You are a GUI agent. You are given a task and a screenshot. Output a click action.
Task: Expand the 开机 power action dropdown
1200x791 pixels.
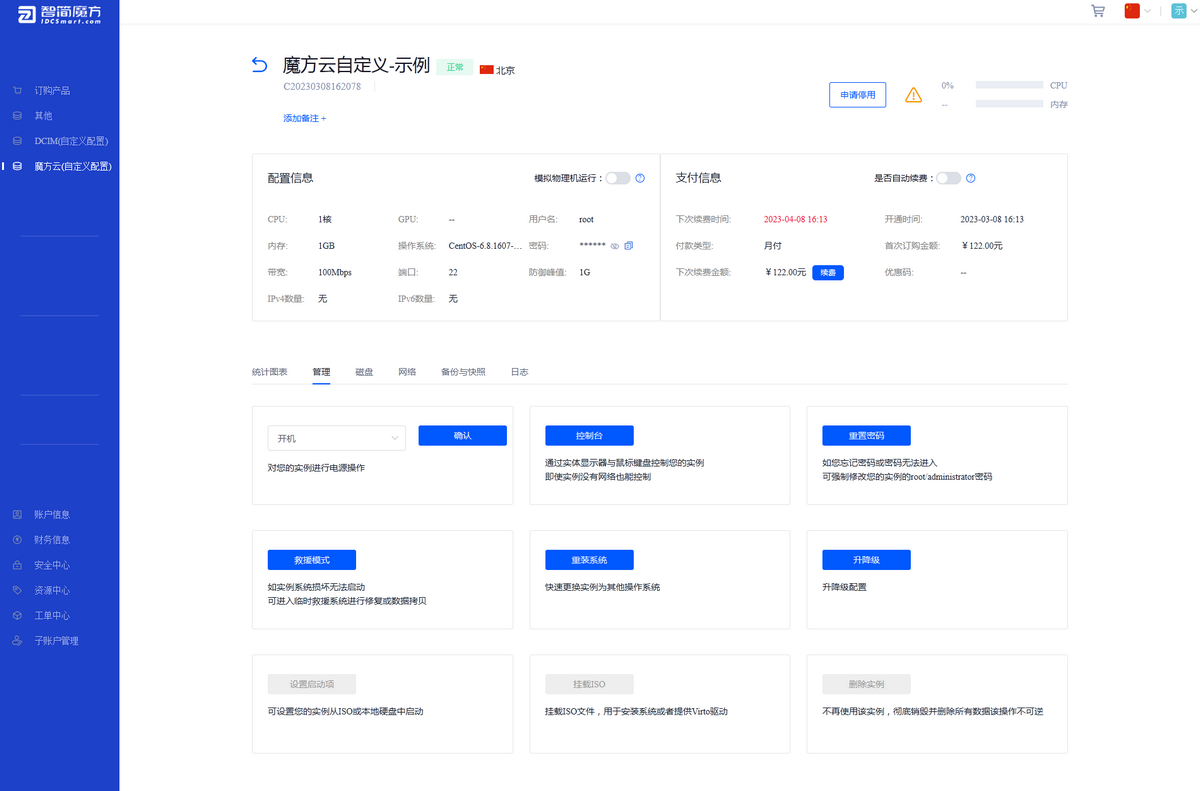336,438
